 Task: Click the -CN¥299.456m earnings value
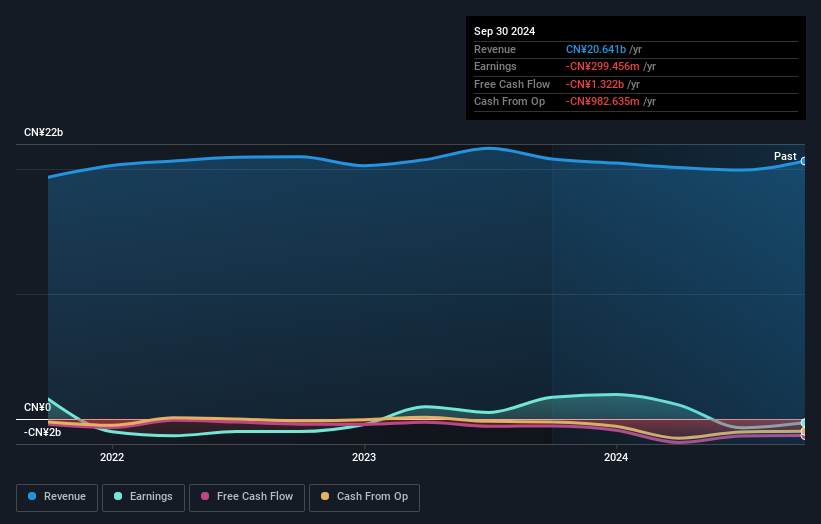coord(603,66)
